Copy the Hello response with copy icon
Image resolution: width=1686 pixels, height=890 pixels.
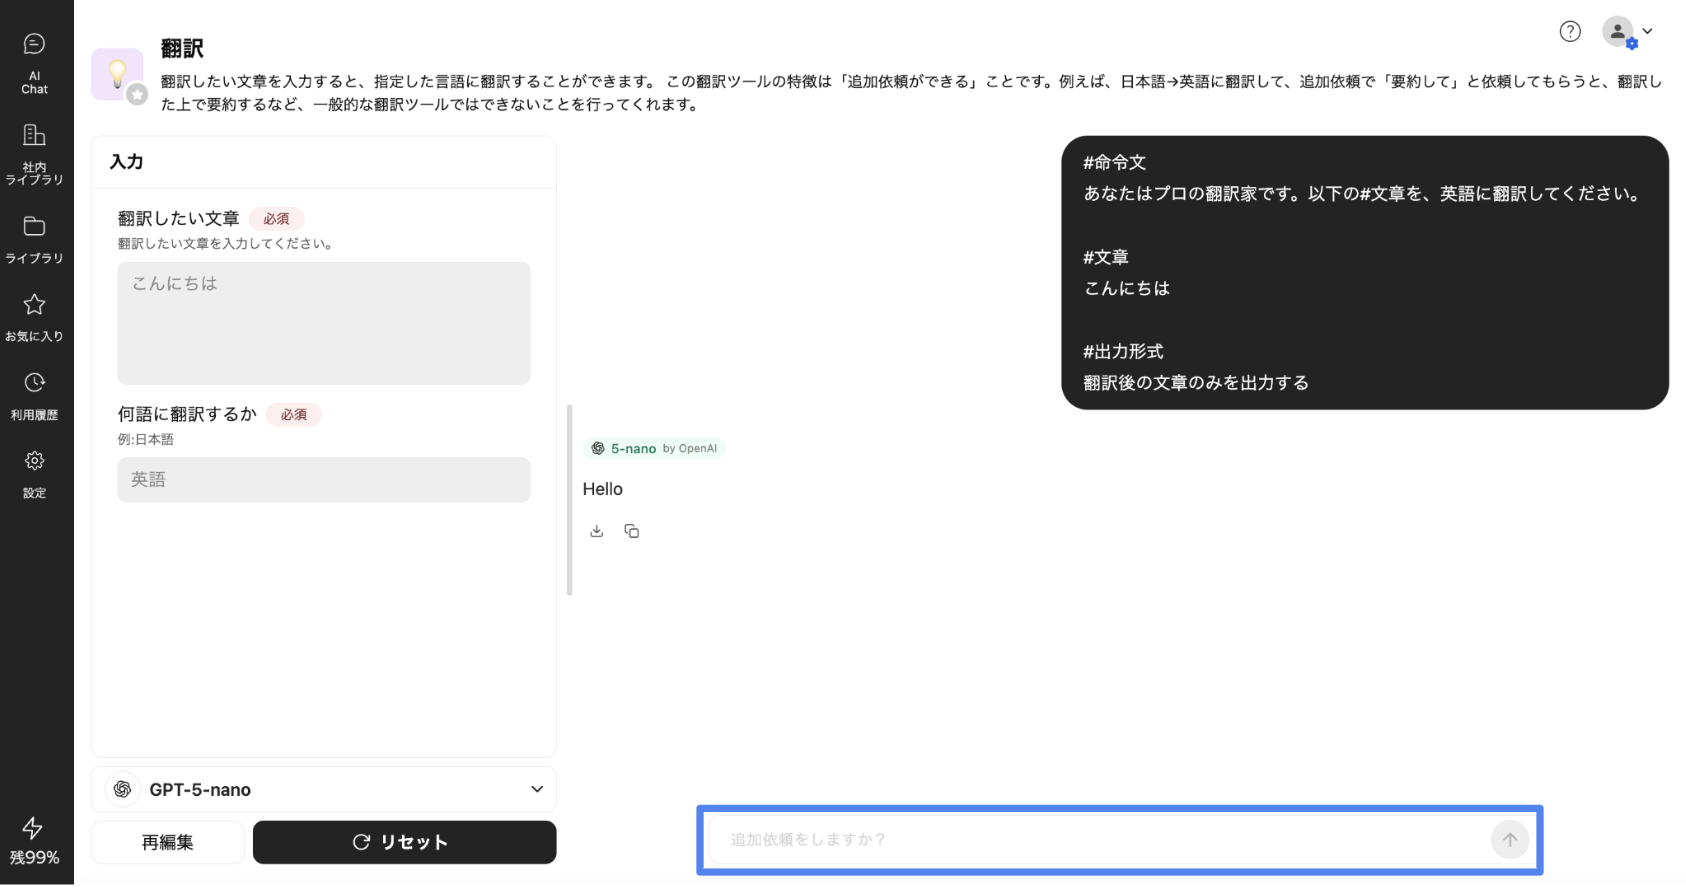click(x=632, y=531)
